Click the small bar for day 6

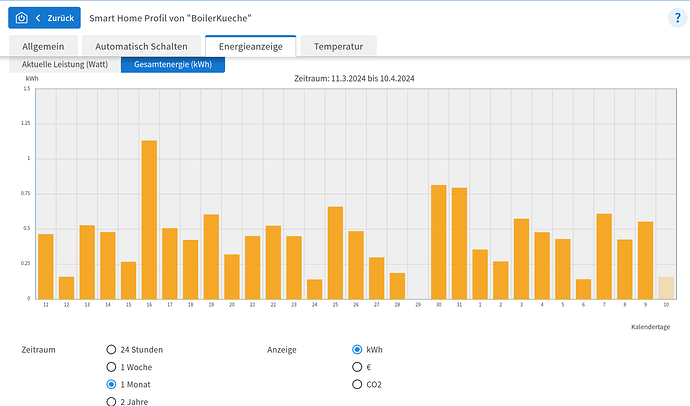tap(584, 289)
